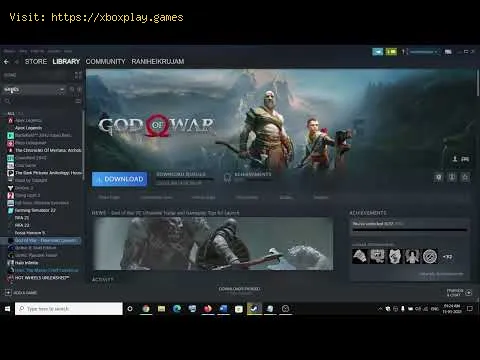Select Farming Simulator 22 in list
480x360 pixels.
point(35,210)
